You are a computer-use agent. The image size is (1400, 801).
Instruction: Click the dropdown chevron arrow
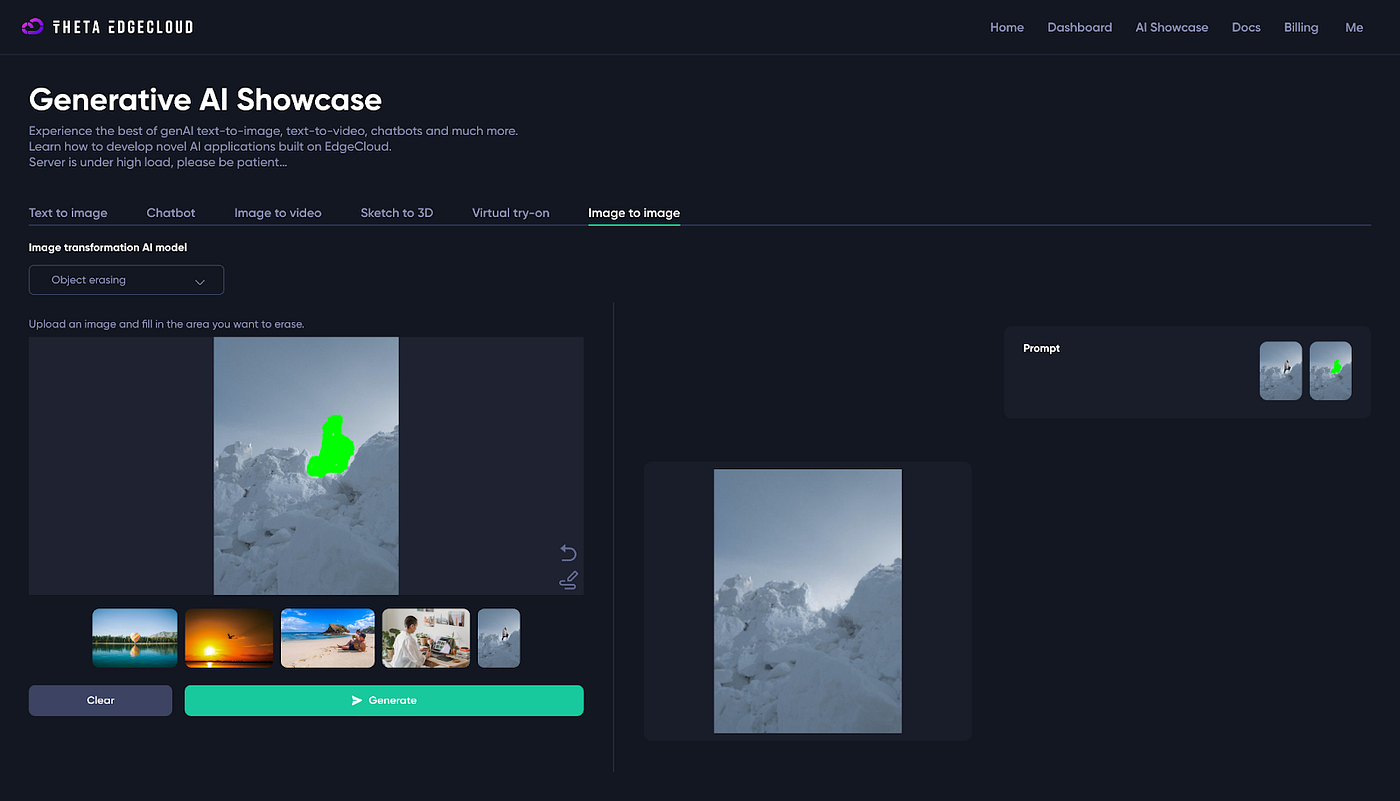(x=200, y=281)
